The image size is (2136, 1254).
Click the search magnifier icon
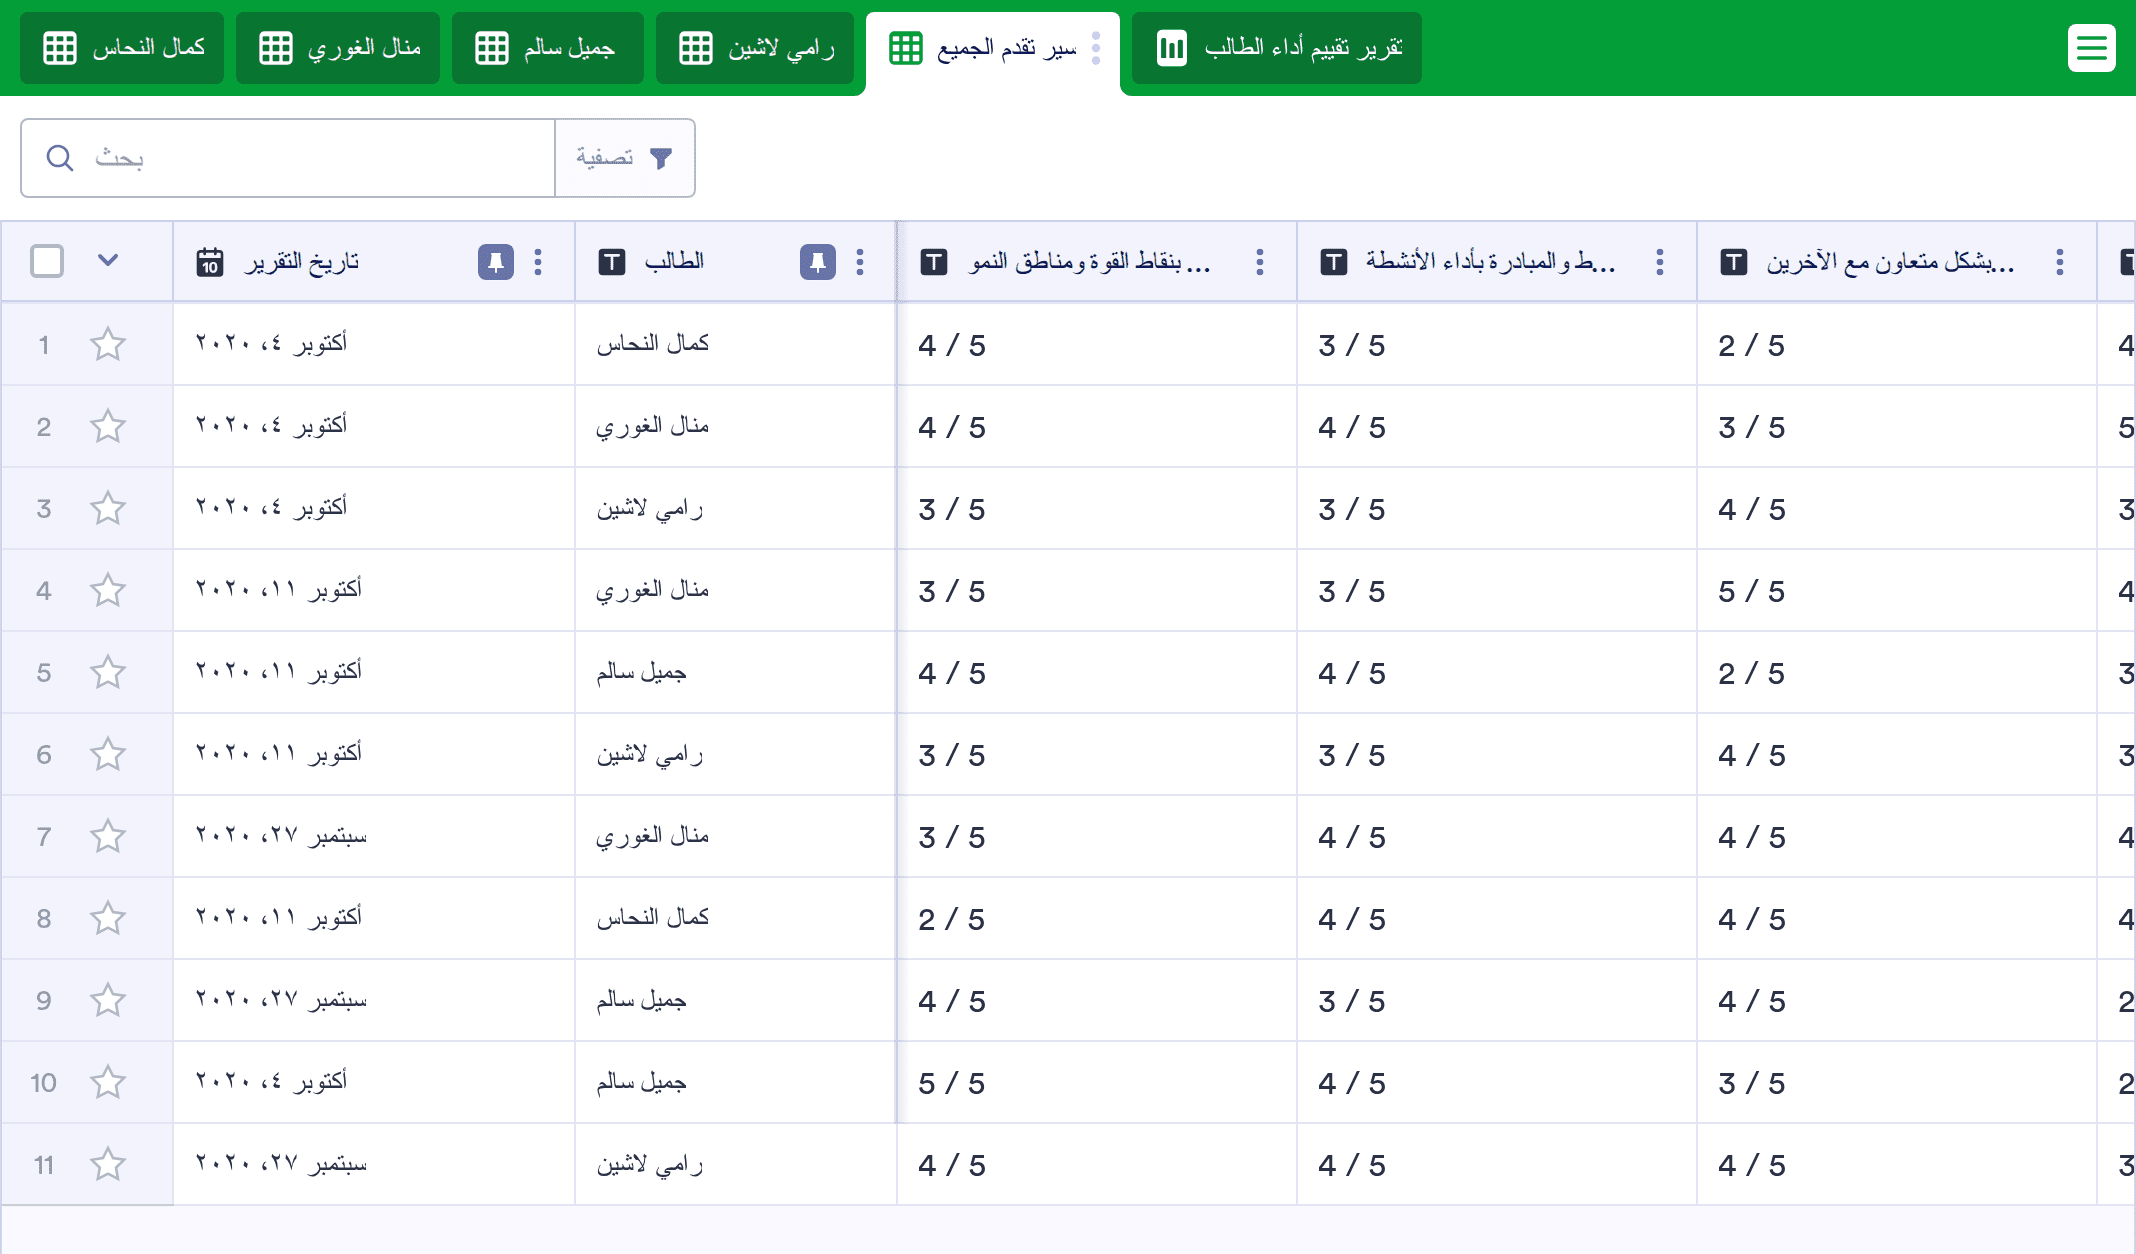tap(60, 158)
